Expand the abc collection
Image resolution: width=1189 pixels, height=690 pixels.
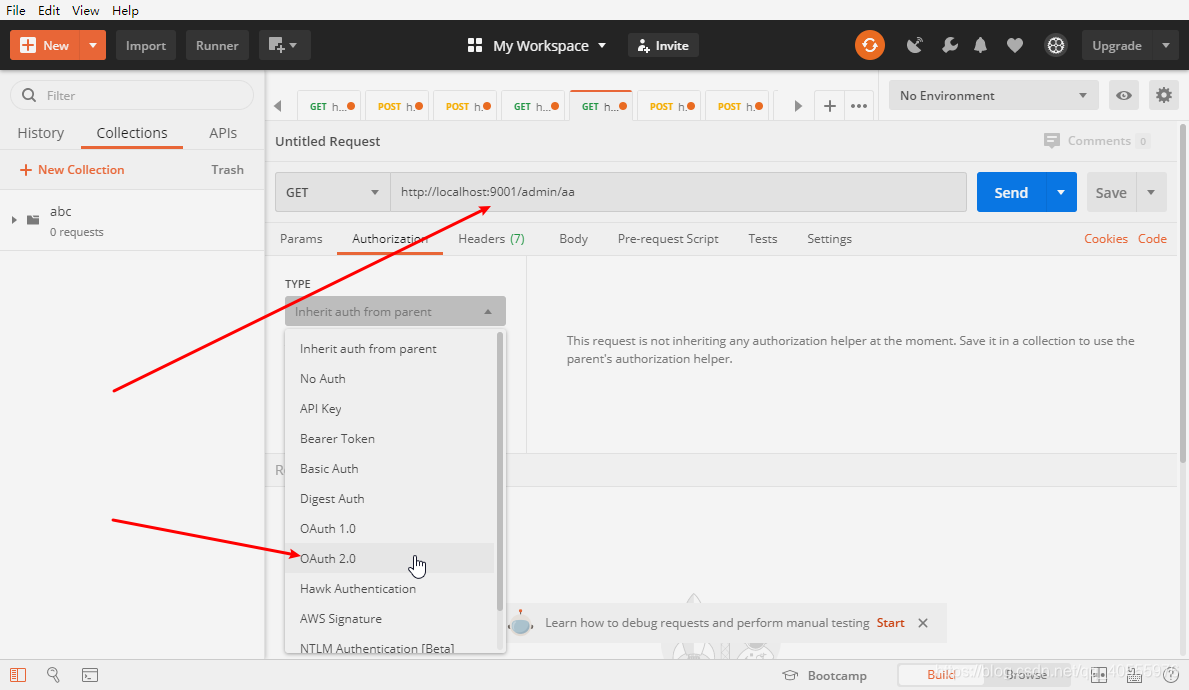coord(14,220)
